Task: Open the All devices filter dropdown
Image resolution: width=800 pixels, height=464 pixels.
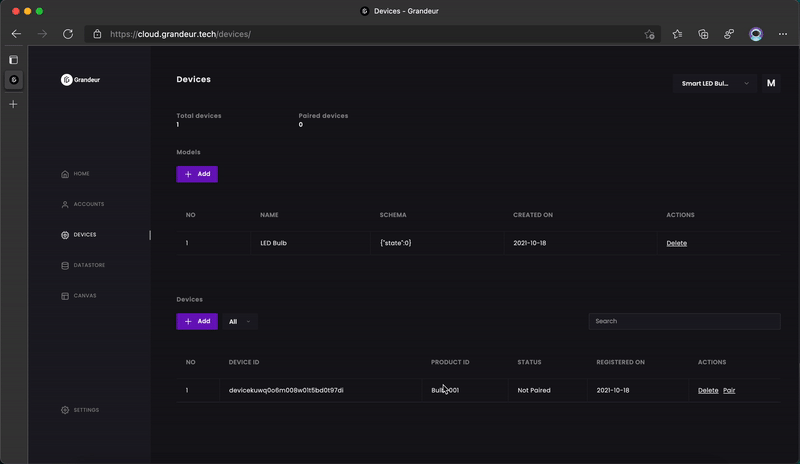Action: tap(240, 321)
